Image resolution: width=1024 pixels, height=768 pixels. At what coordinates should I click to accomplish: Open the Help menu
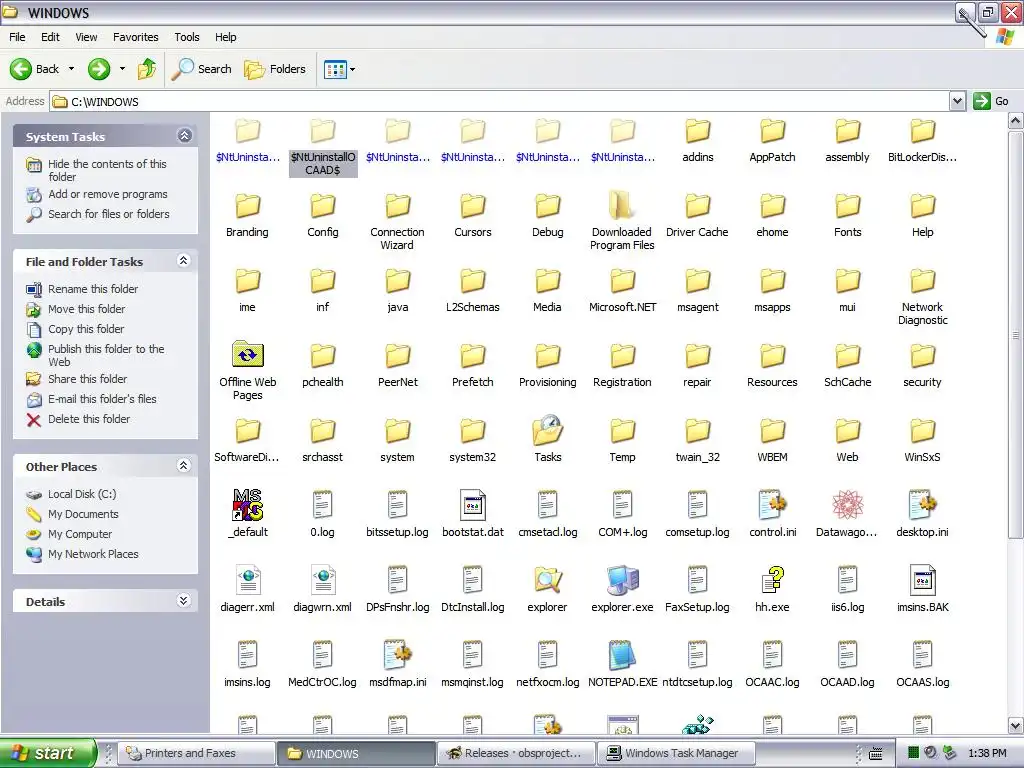pyautogui.click(x=226, y=37)
